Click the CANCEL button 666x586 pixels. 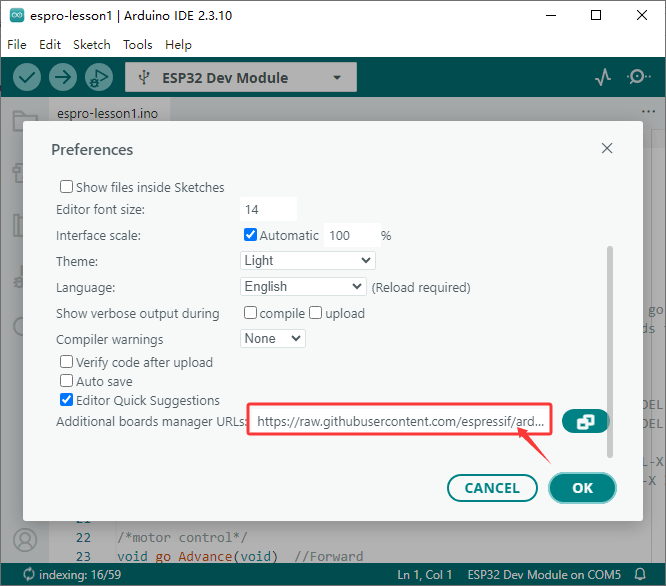492,488
